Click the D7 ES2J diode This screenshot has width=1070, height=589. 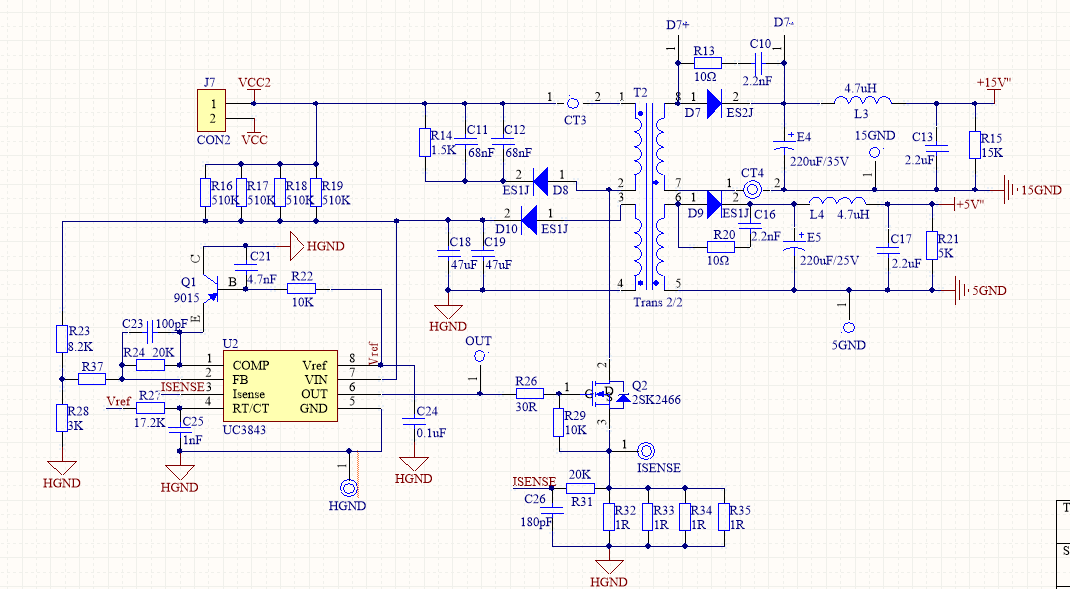coord(712,100)
